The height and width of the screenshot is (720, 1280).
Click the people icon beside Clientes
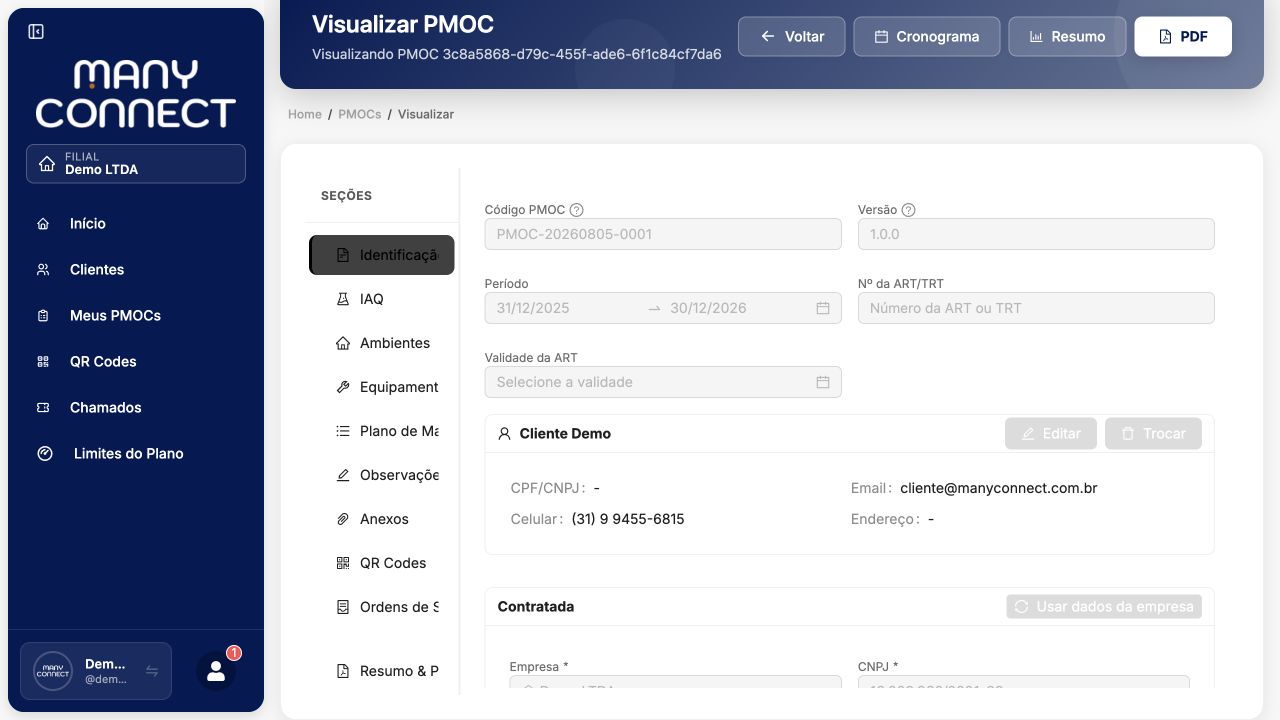[43, 270]
